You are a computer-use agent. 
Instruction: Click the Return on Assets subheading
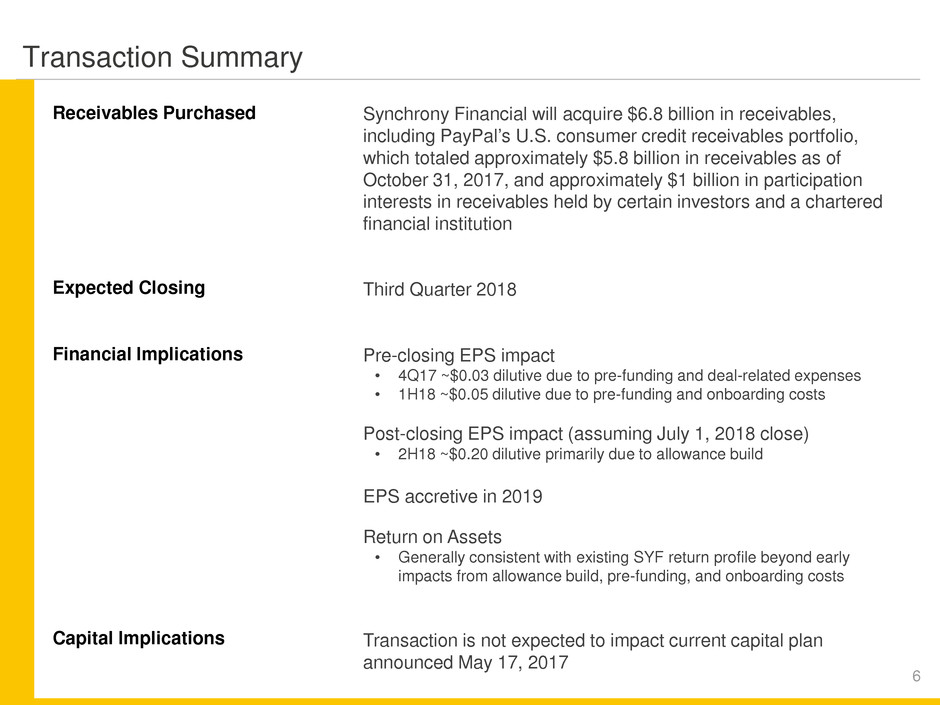click(x=432, y=537)
